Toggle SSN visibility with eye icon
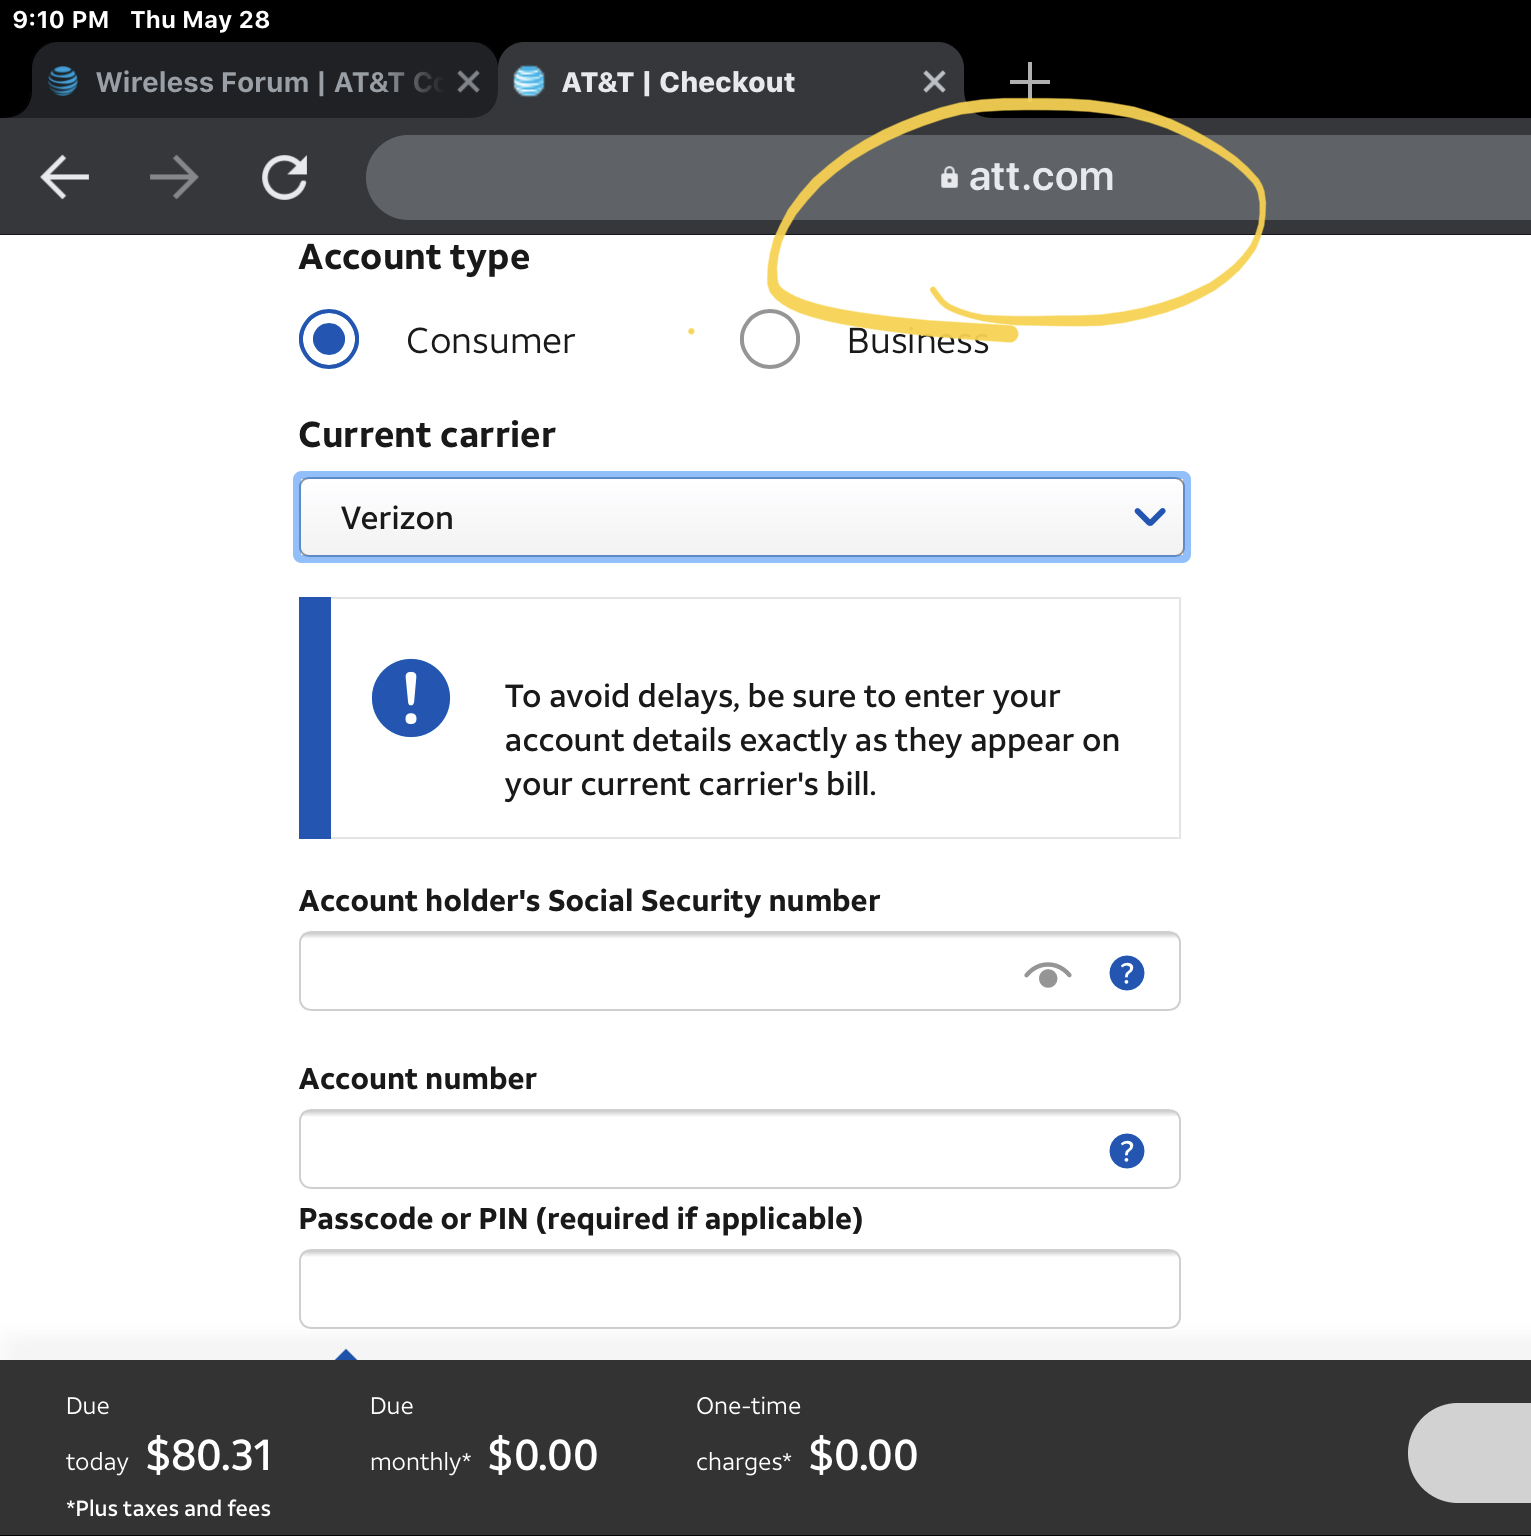Viewport: 1531px width, 1536px height. 1048,974
